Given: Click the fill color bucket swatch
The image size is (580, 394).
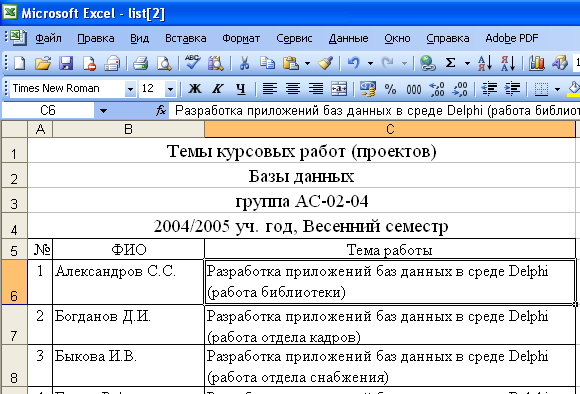Looking at the screenshot, I should click(x=574, y=89).
